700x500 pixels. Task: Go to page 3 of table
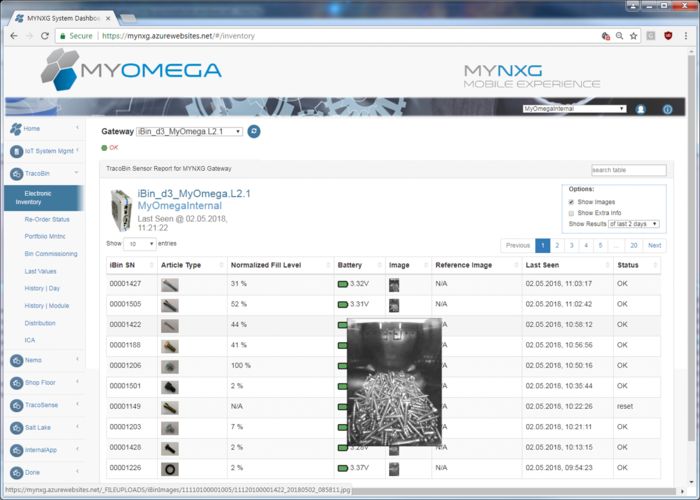click(x=571, y=246)
